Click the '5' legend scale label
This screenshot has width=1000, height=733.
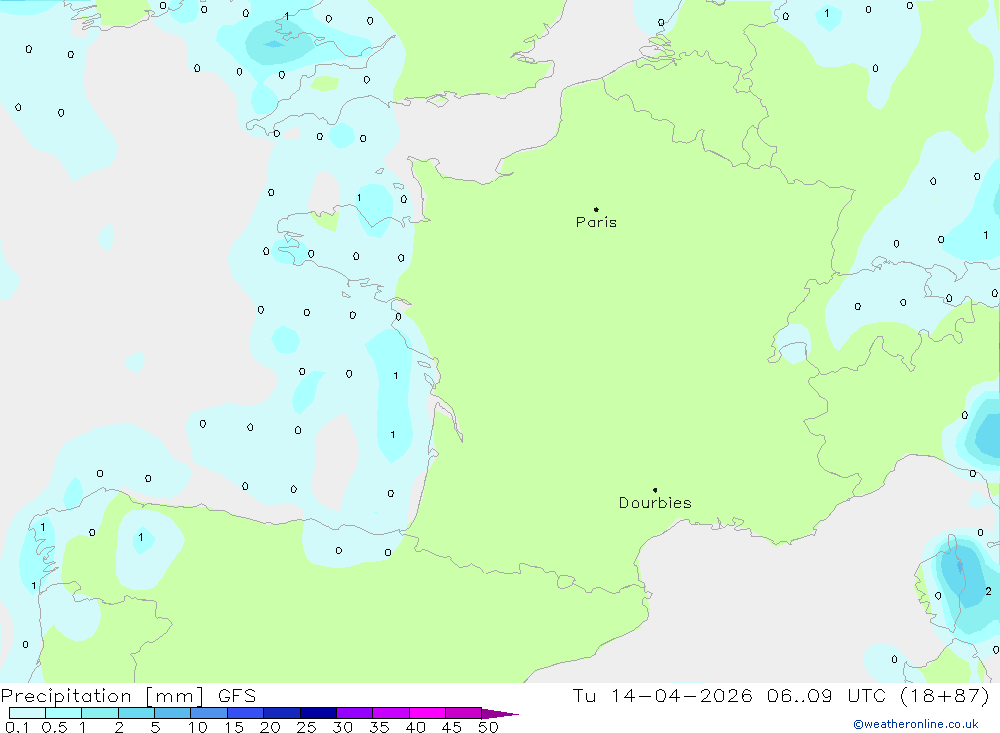(155, 727)
